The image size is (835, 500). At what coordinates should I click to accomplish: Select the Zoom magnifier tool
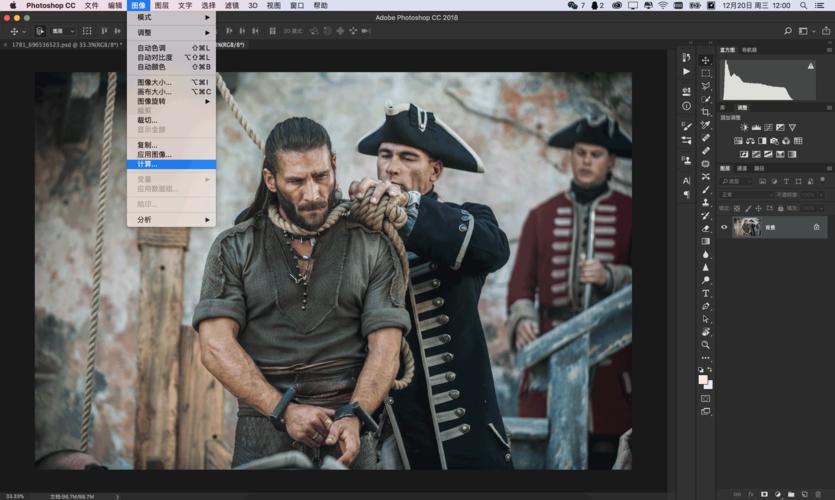pos(706,345)
